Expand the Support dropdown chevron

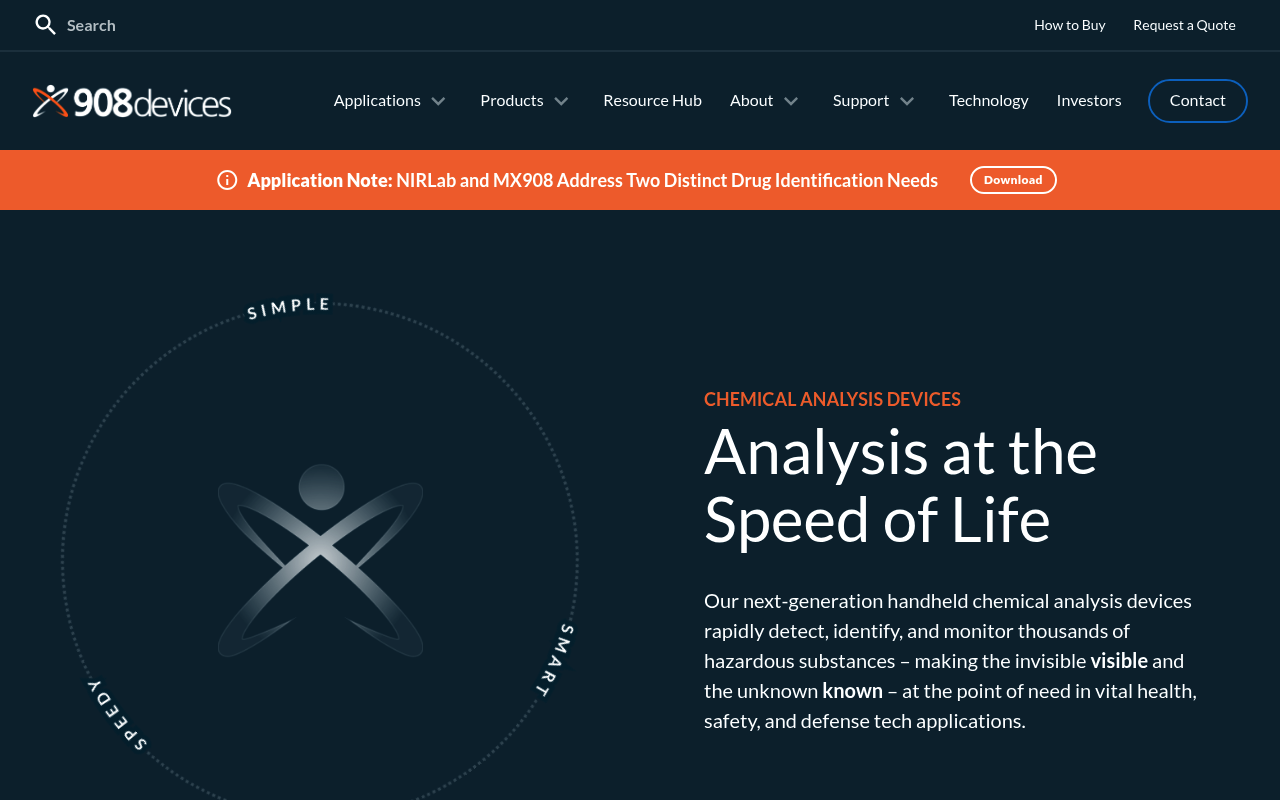click(907, 101)
